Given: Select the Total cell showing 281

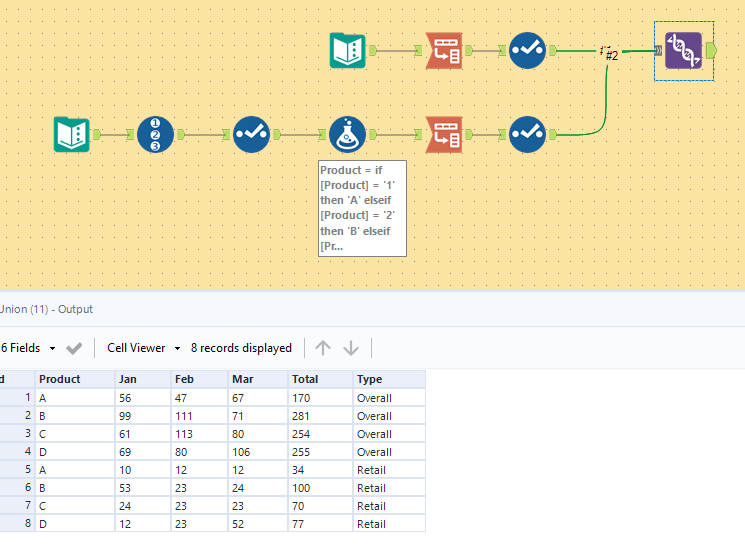Looking at the screenshot, I should pyautogui.click(x=321, y=416).
